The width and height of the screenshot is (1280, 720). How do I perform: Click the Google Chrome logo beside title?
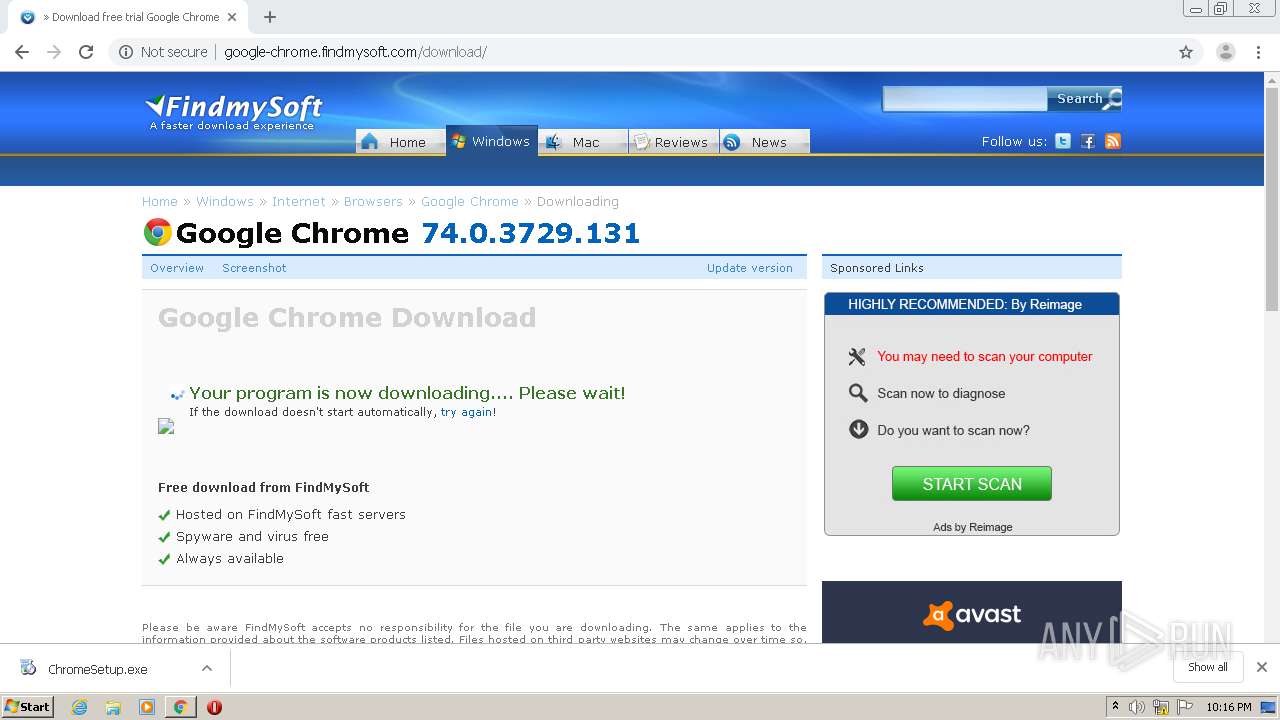tap(158, 233)
